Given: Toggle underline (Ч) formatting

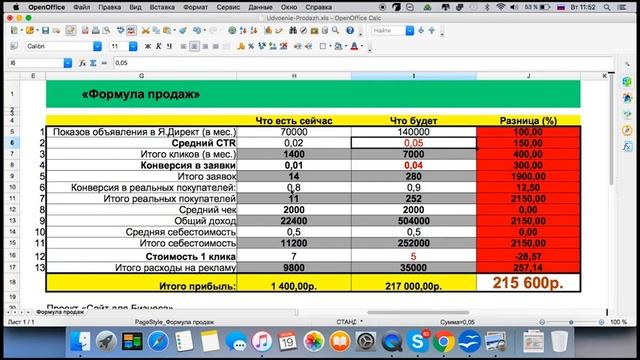Looking at the screenshot, I should pos(169,46).
